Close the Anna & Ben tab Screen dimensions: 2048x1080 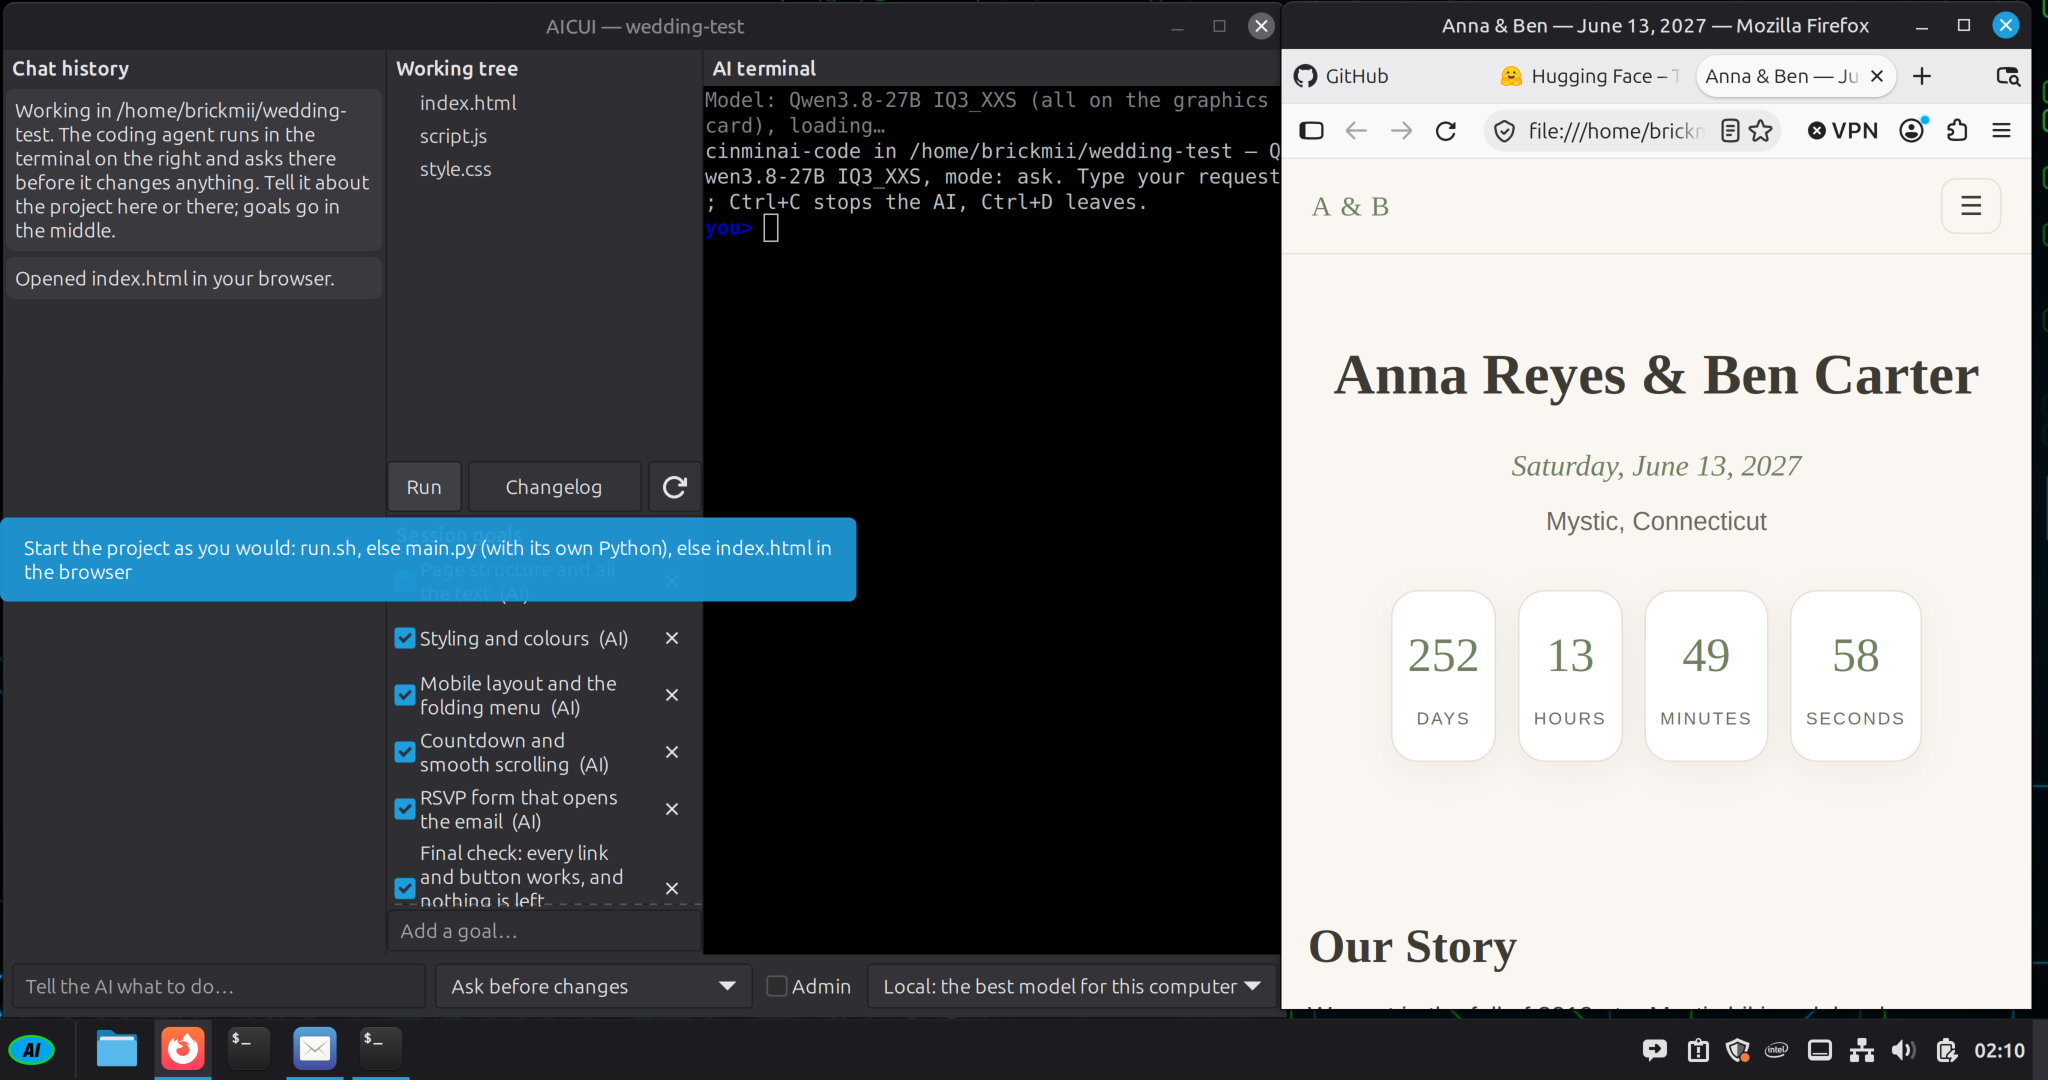coord(1877,76)
